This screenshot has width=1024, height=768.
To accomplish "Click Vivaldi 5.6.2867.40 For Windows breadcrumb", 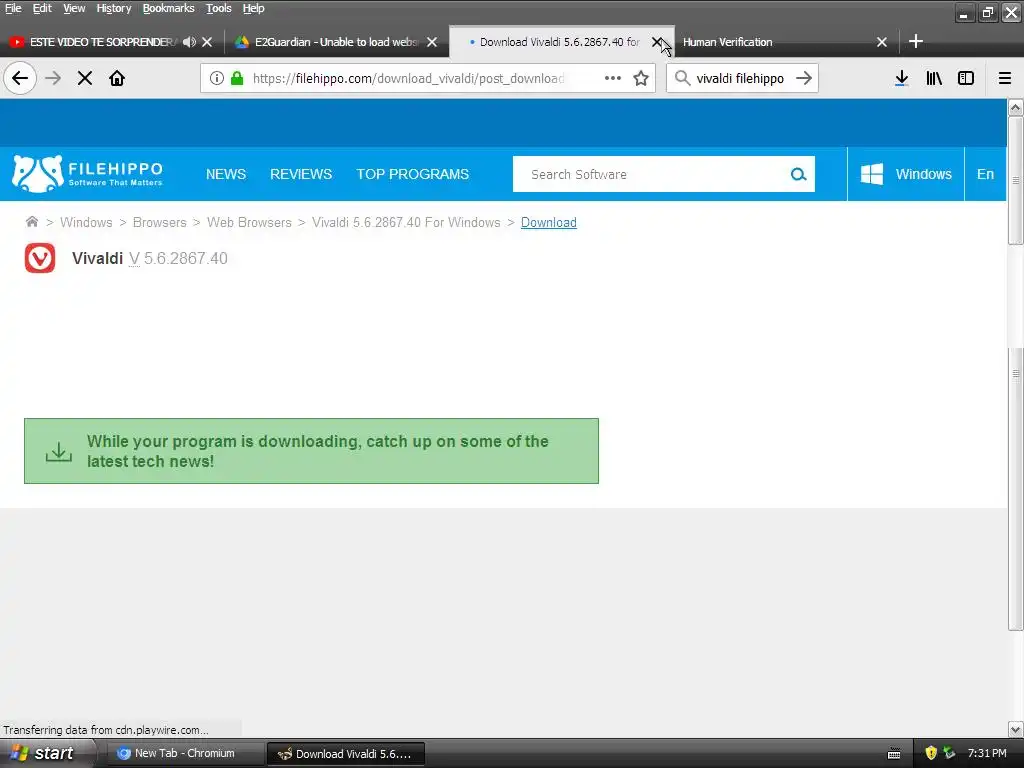I will [406, 223].
